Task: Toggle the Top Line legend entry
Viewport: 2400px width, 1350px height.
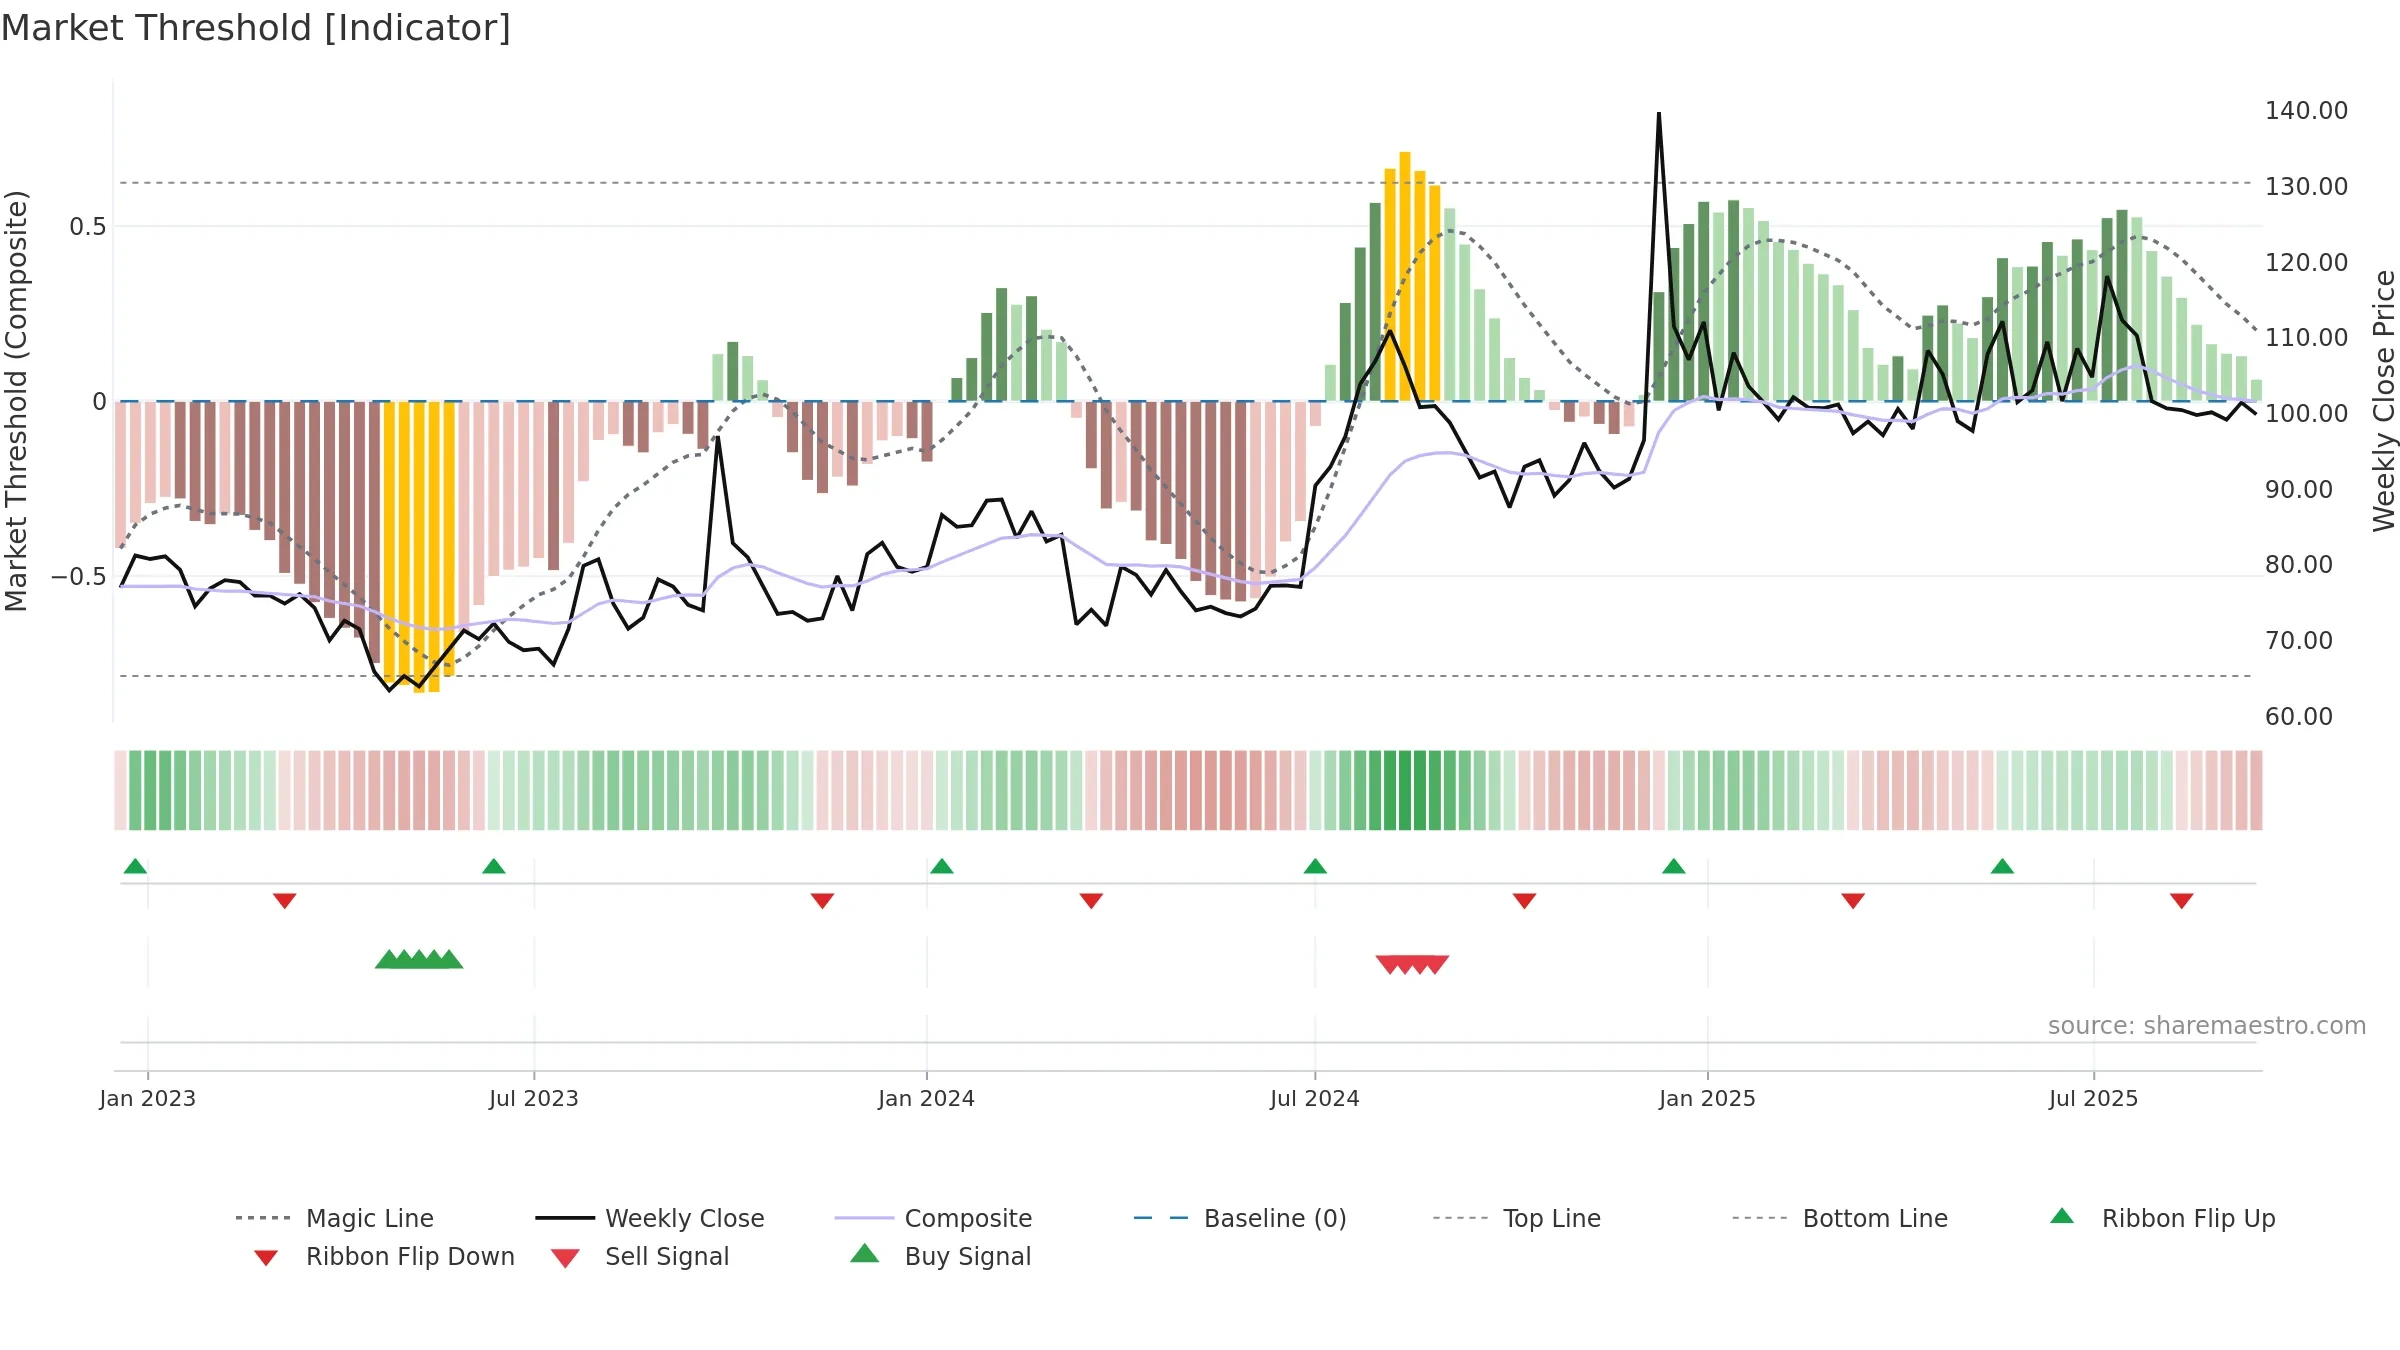Action: click(1517, 1218)
